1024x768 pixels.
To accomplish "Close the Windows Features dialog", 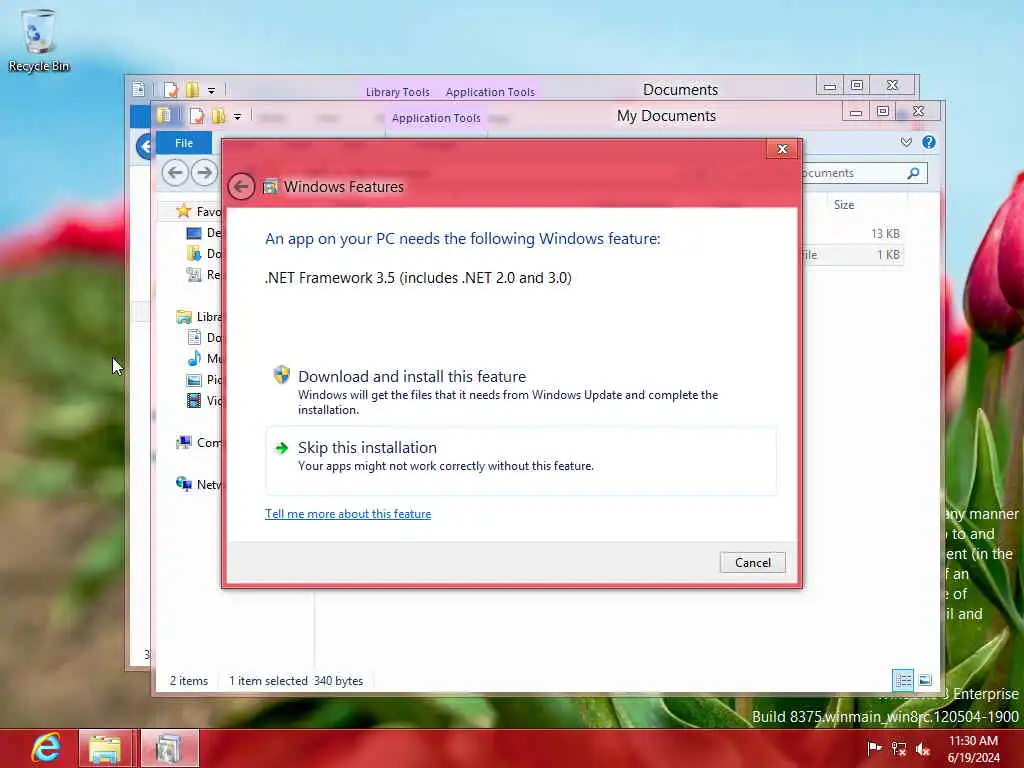I will 782,149.
